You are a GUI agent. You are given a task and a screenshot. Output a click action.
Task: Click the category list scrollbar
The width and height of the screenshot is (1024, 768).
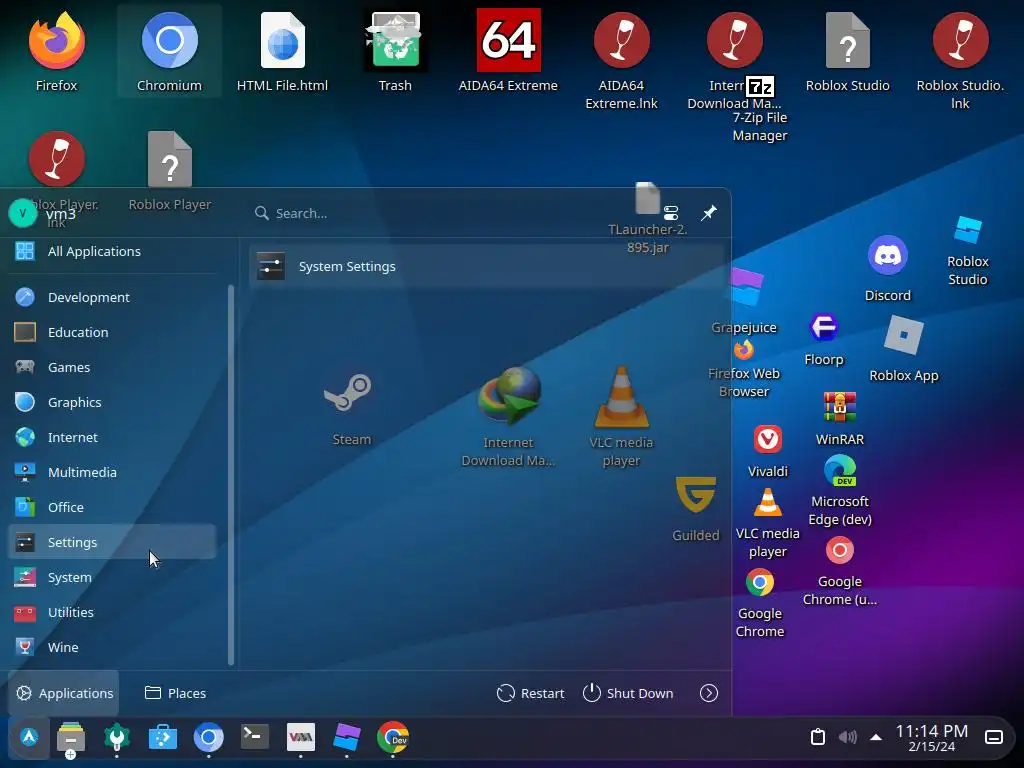point(231,475)
